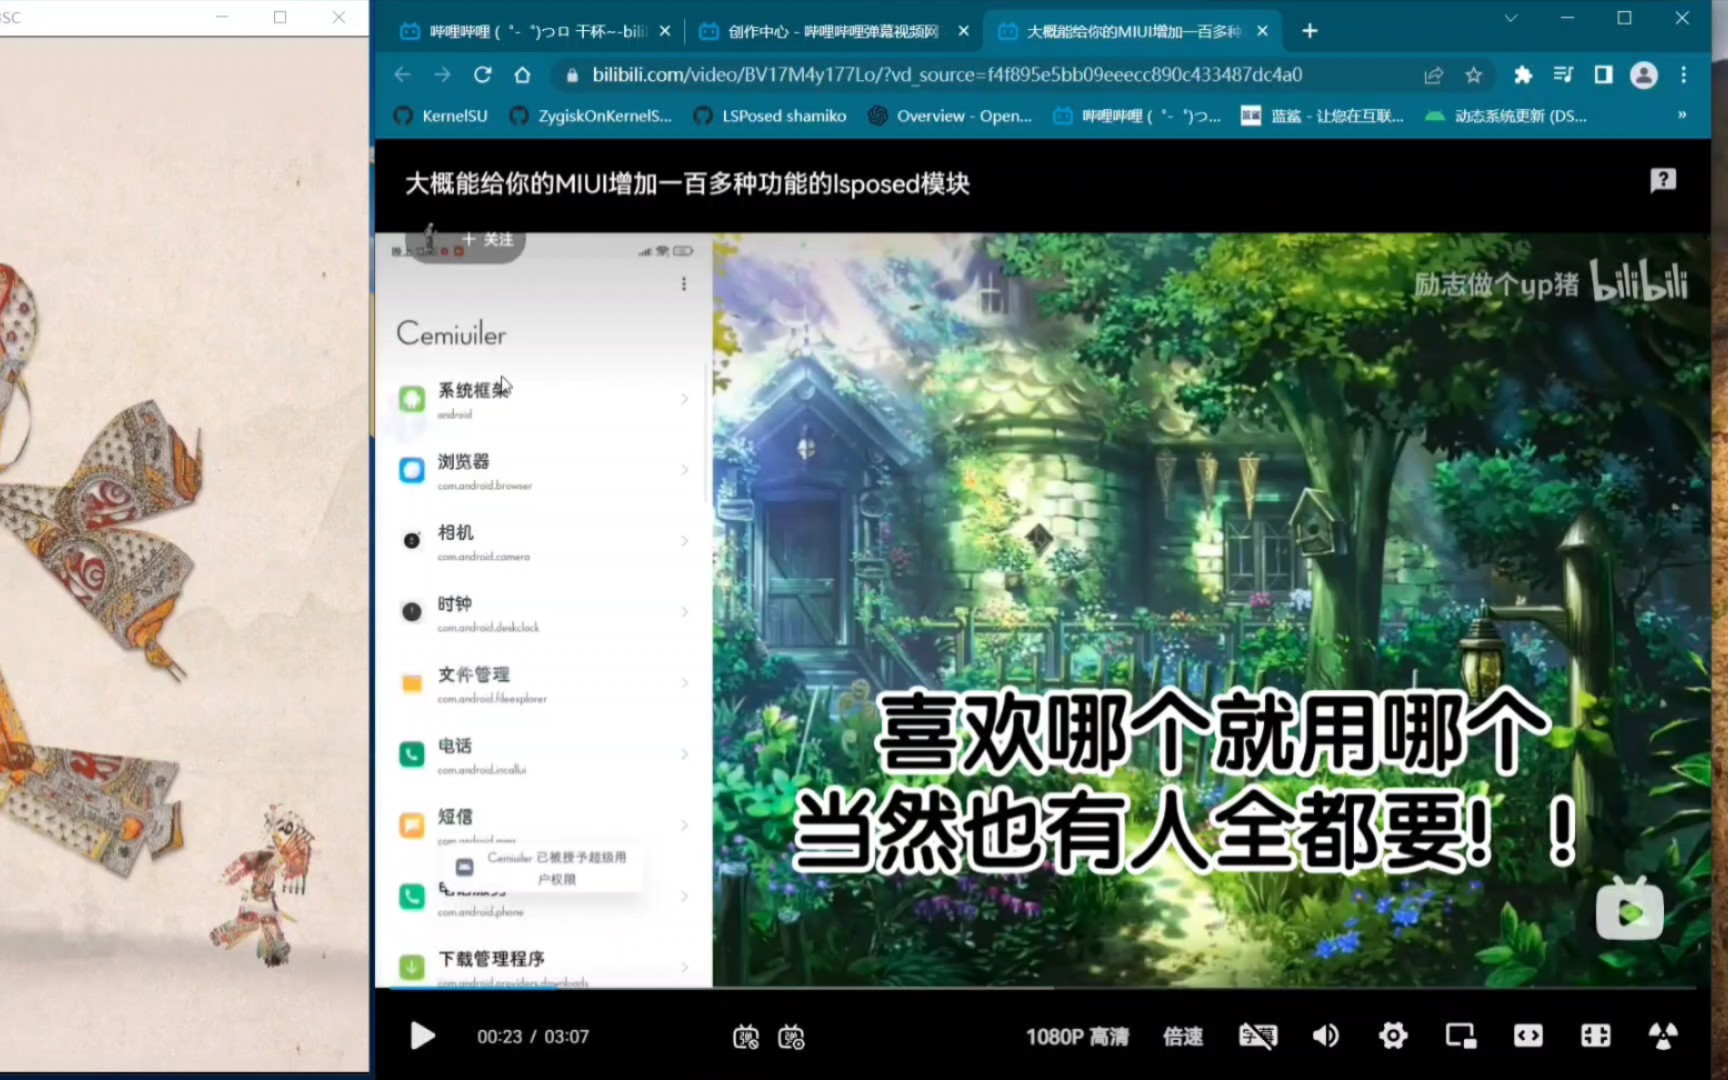Open the 倍速 playback speed menu
Viewport: 1728px width, 1080px height.
(x=1183, y=1037)
